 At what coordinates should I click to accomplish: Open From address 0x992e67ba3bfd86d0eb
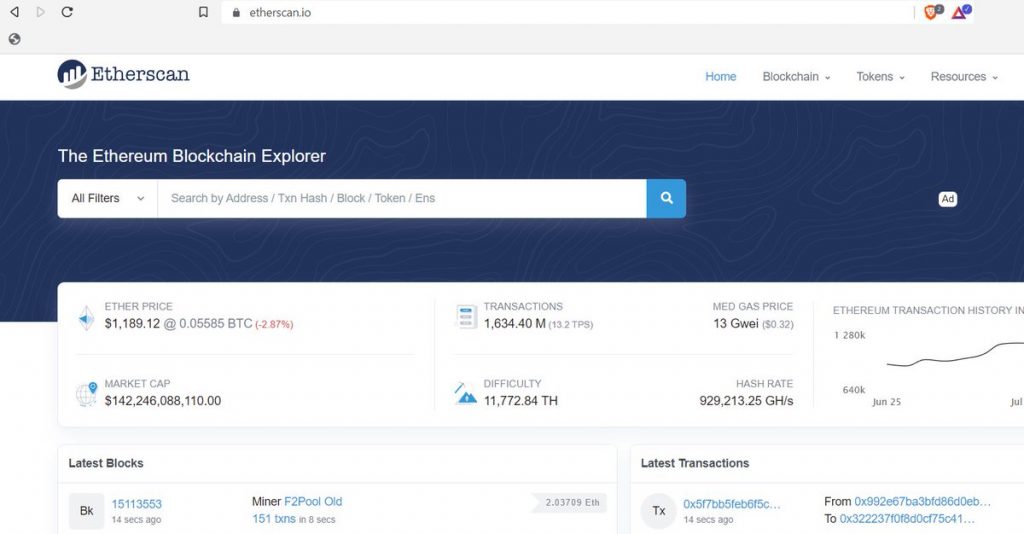coord(922,501)
